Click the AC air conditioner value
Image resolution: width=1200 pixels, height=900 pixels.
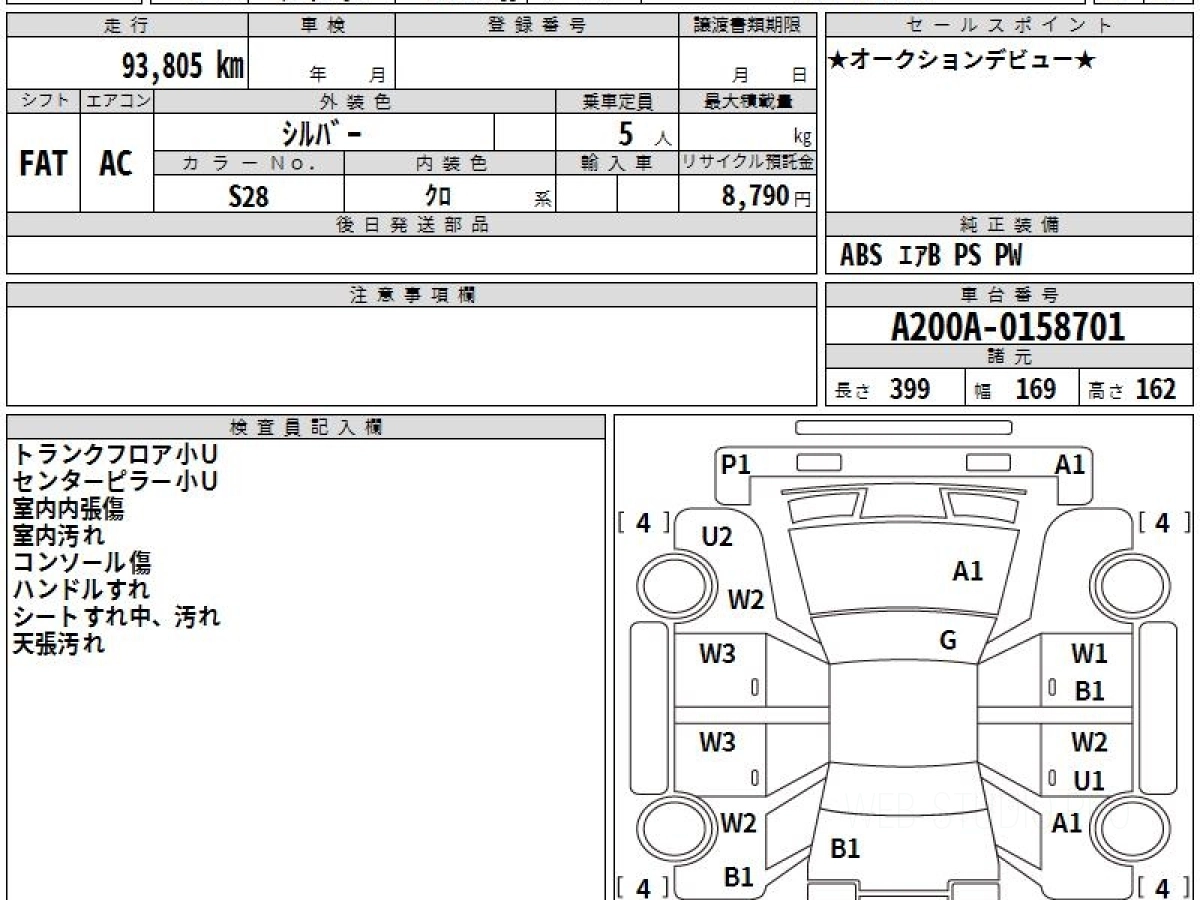pos(116,164)
